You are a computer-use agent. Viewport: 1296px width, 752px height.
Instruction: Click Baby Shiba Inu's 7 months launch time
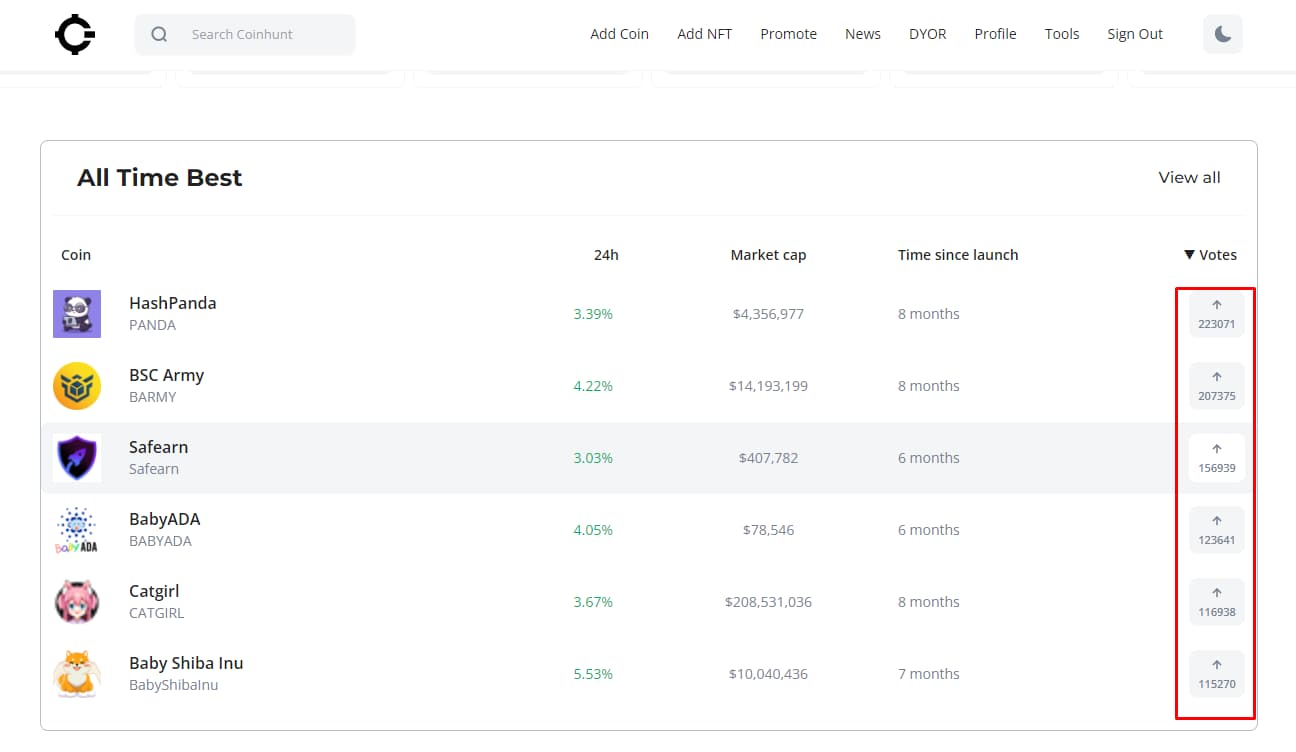point(928,674)
